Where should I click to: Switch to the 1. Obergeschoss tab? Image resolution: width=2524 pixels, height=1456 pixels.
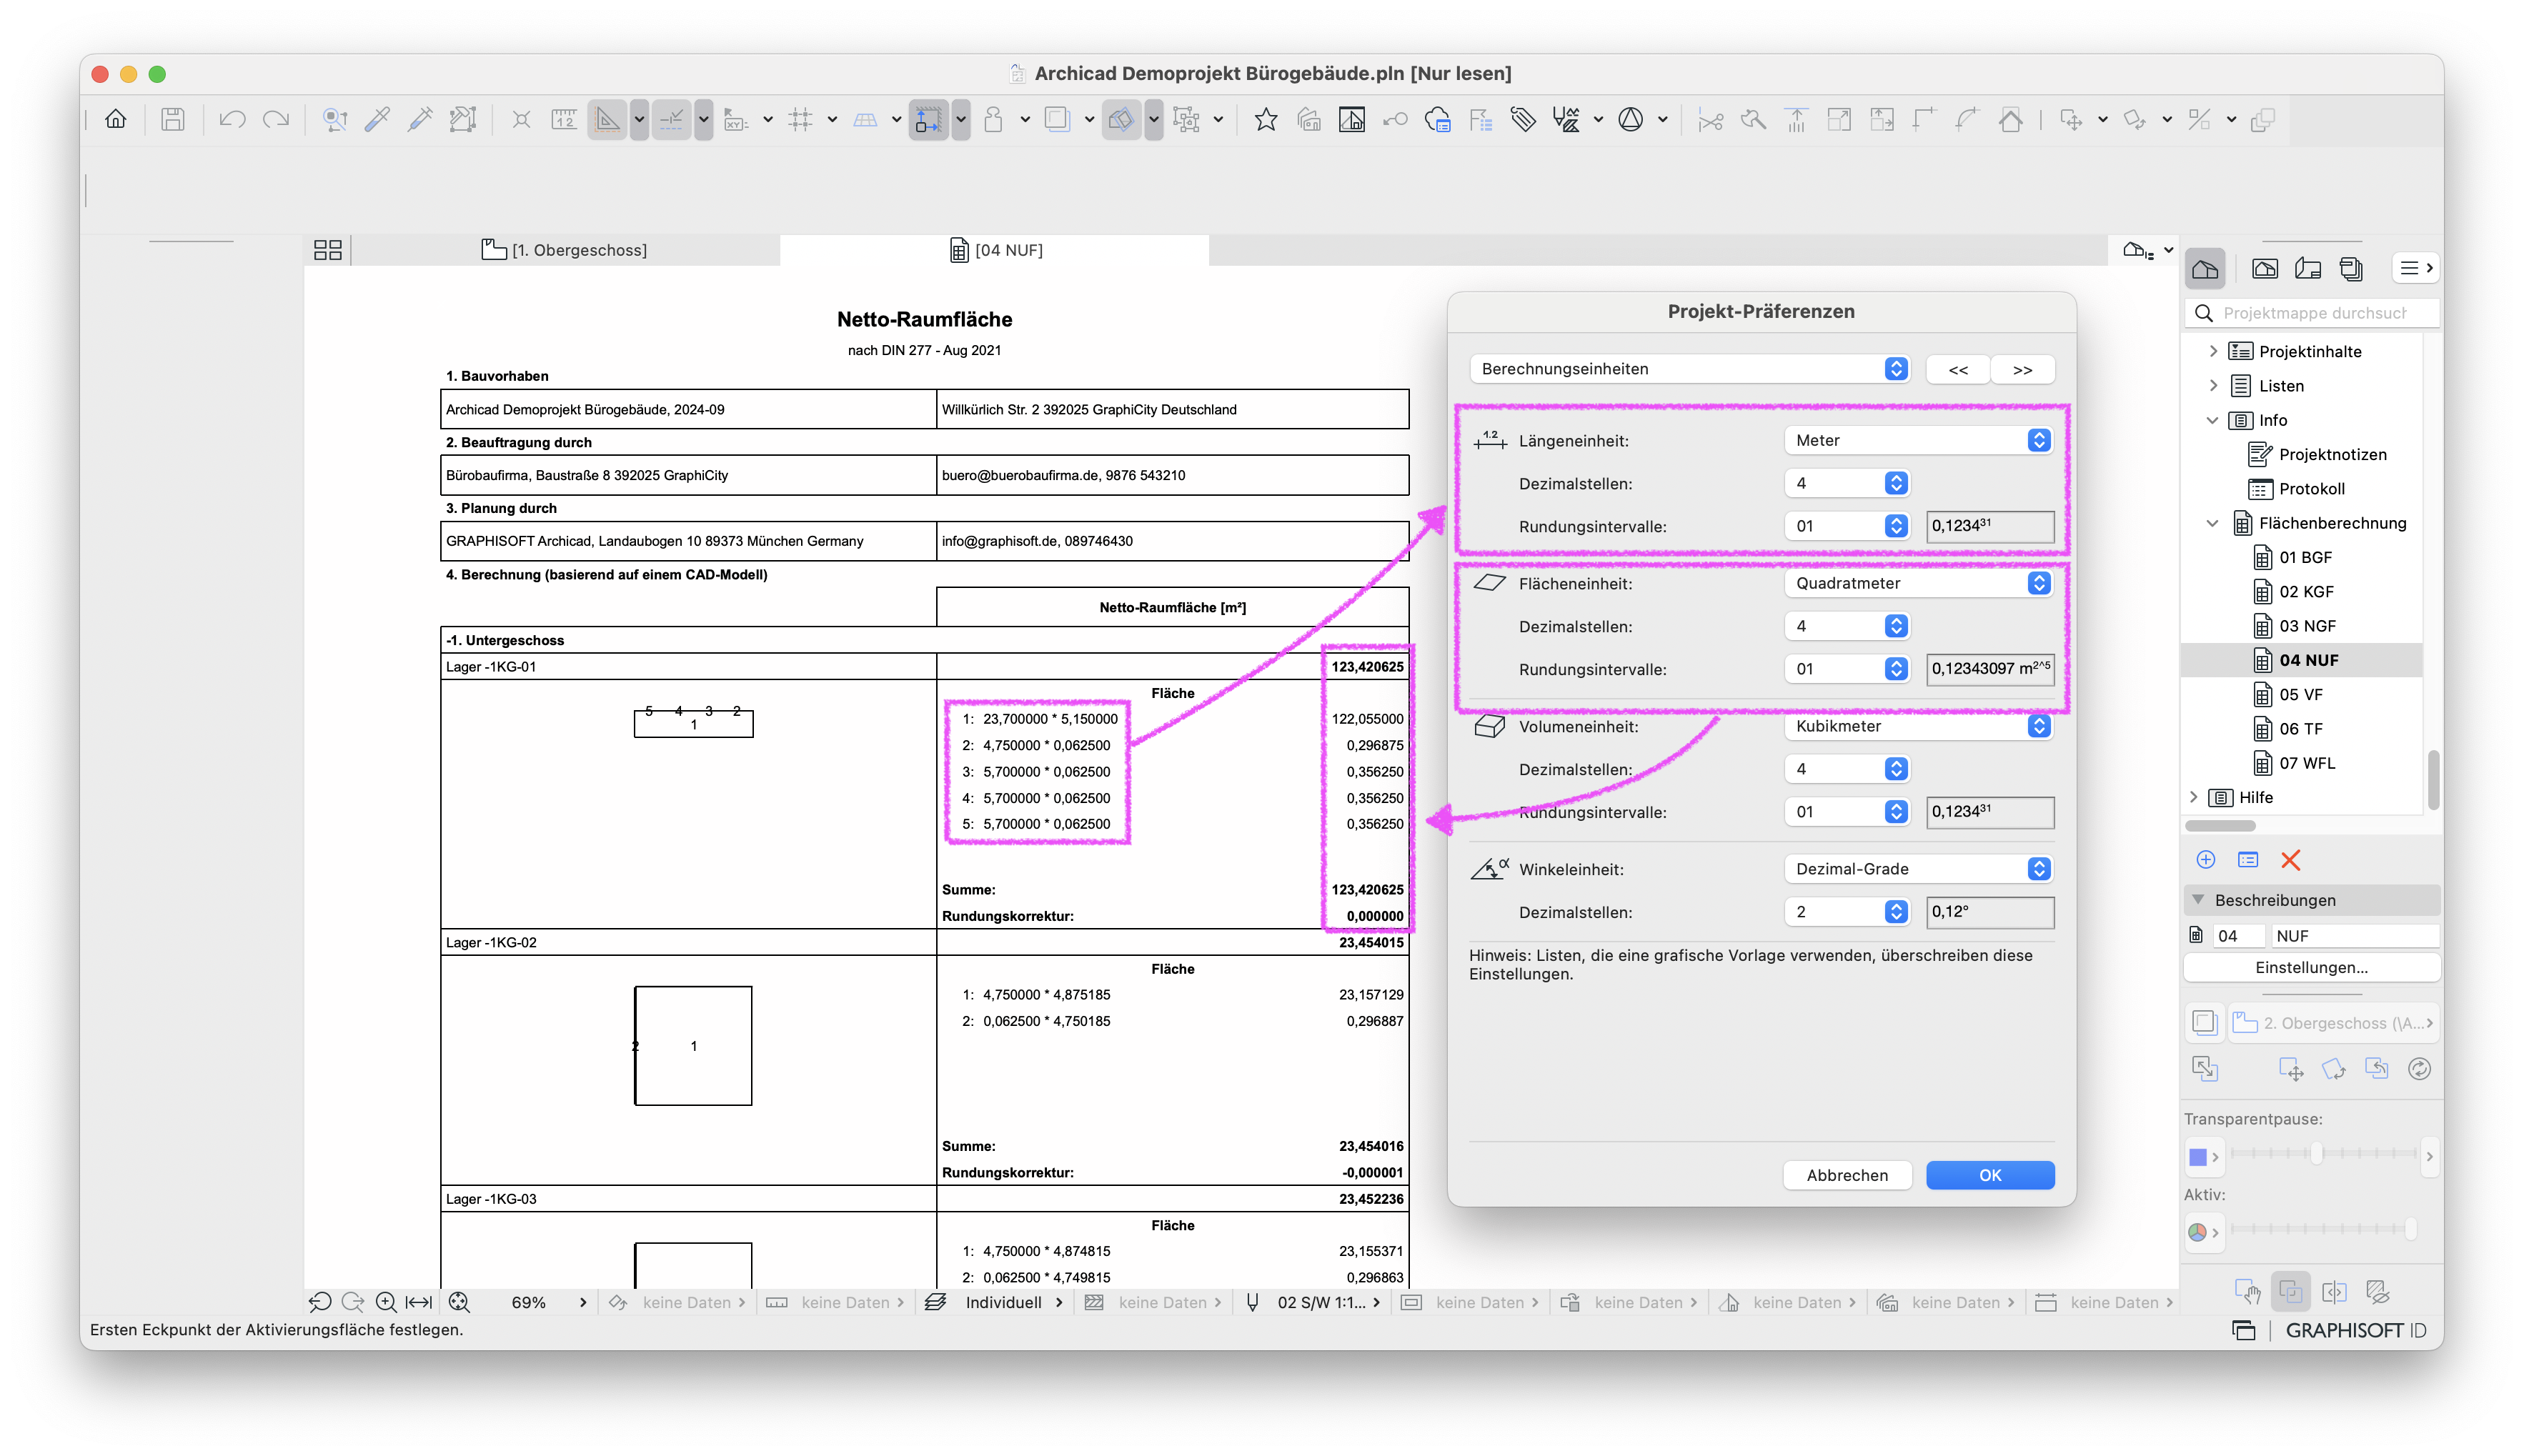click(565, 250)
